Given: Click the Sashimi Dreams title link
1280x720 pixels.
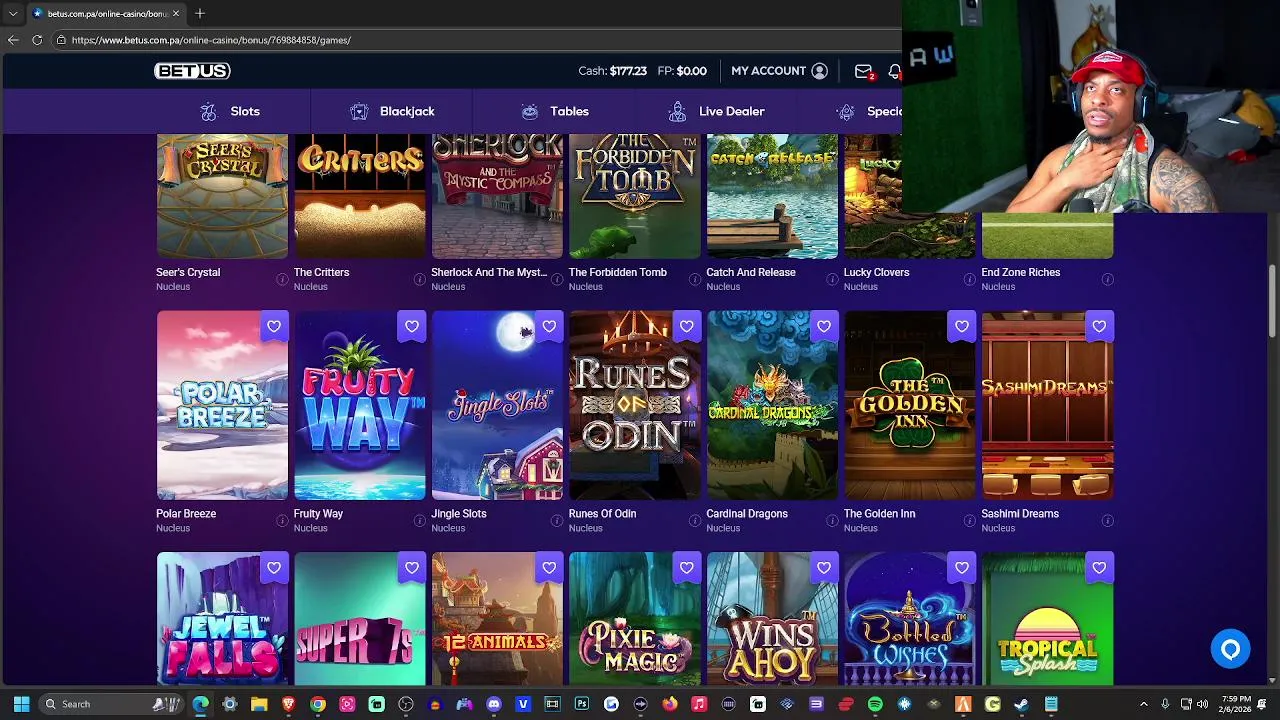Looking at the screenshot, I should pos(1020,514).
